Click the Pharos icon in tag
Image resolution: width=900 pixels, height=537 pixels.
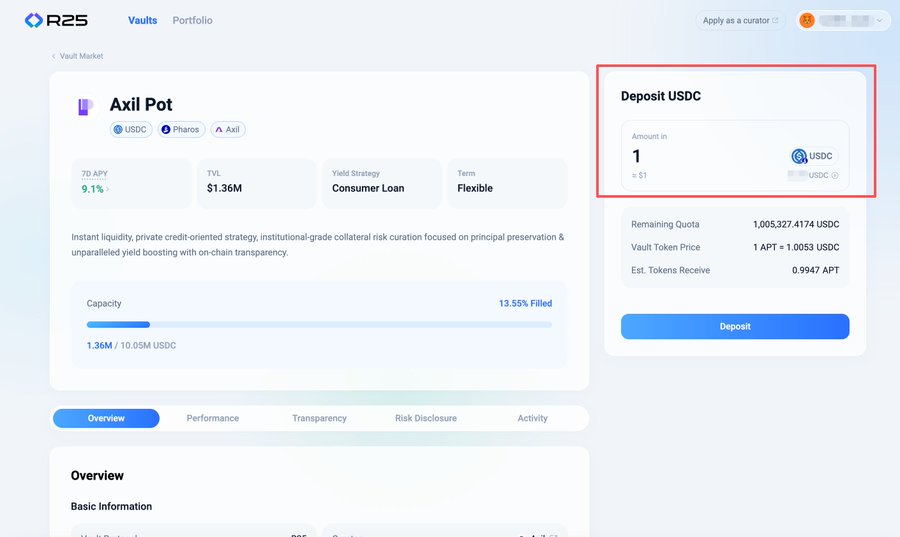pyautogui.click(x=166, y=130)
